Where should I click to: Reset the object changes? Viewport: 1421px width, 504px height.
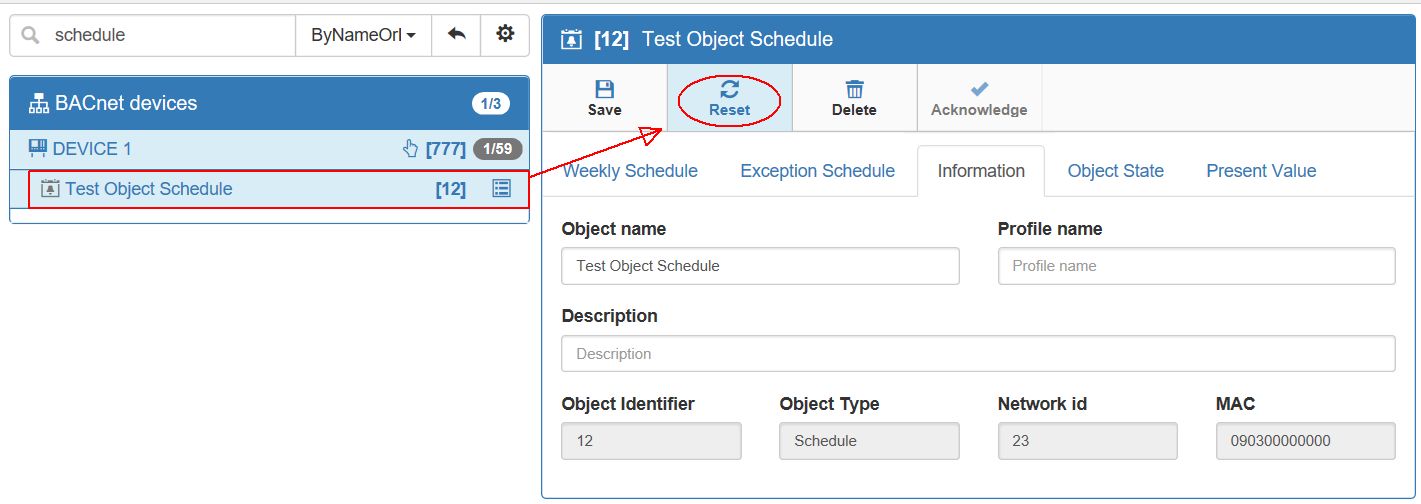pos(729,98)
